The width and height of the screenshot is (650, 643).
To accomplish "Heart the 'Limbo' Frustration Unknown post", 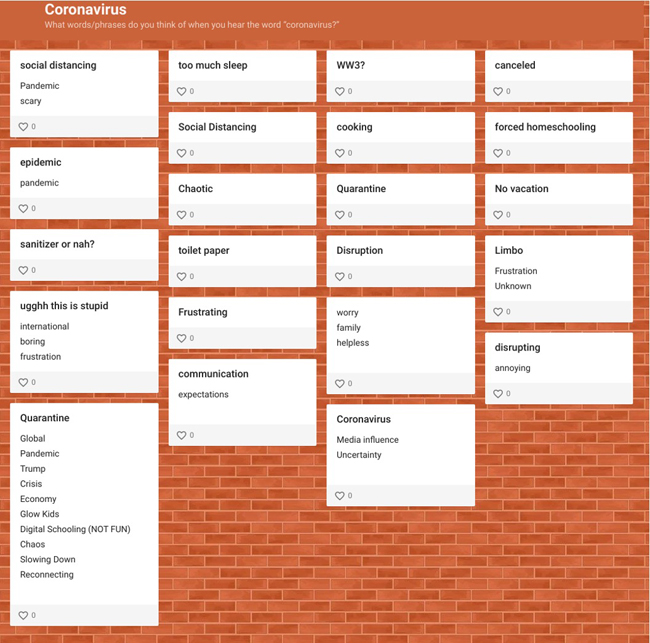I will 498,312.
